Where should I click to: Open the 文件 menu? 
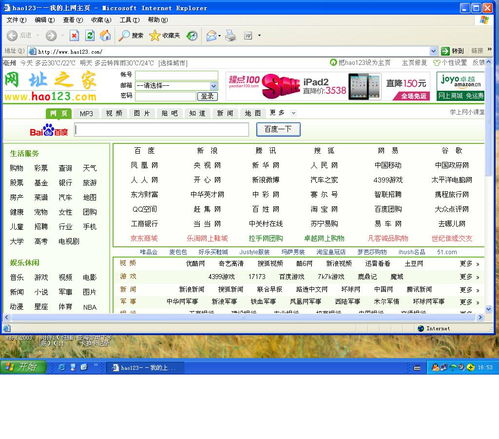pyautogui.click(x=17, y=20)
